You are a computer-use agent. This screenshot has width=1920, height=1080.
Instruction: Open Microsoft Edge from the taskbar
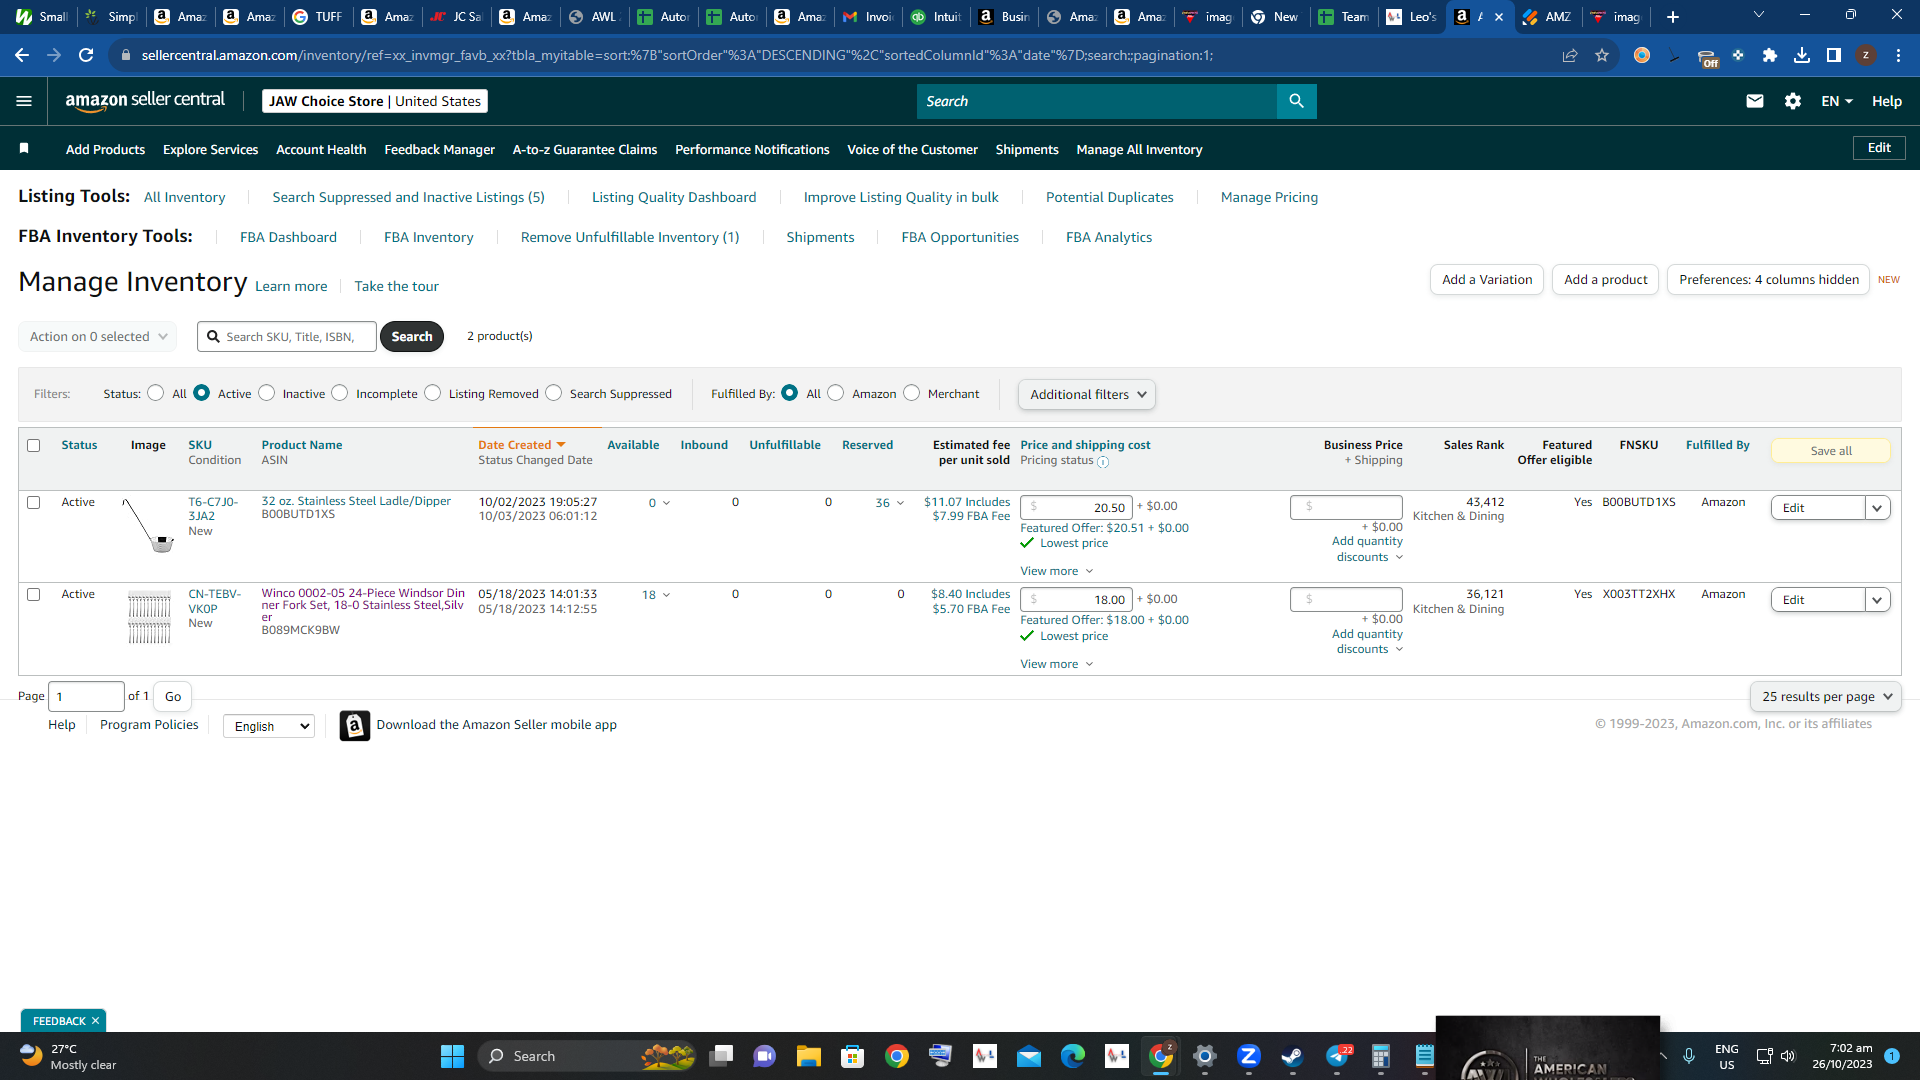click(x=1072, y=1056)
